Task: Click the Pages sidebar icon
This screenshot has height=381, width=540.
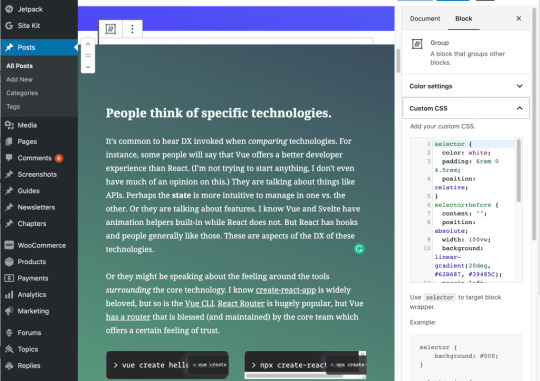Action: pos(9,142)
